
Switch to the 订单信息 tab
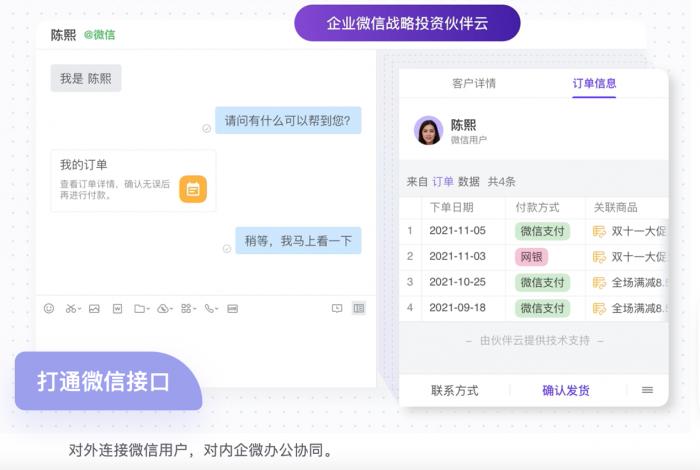pyautogui.click(x=594, y=83)
